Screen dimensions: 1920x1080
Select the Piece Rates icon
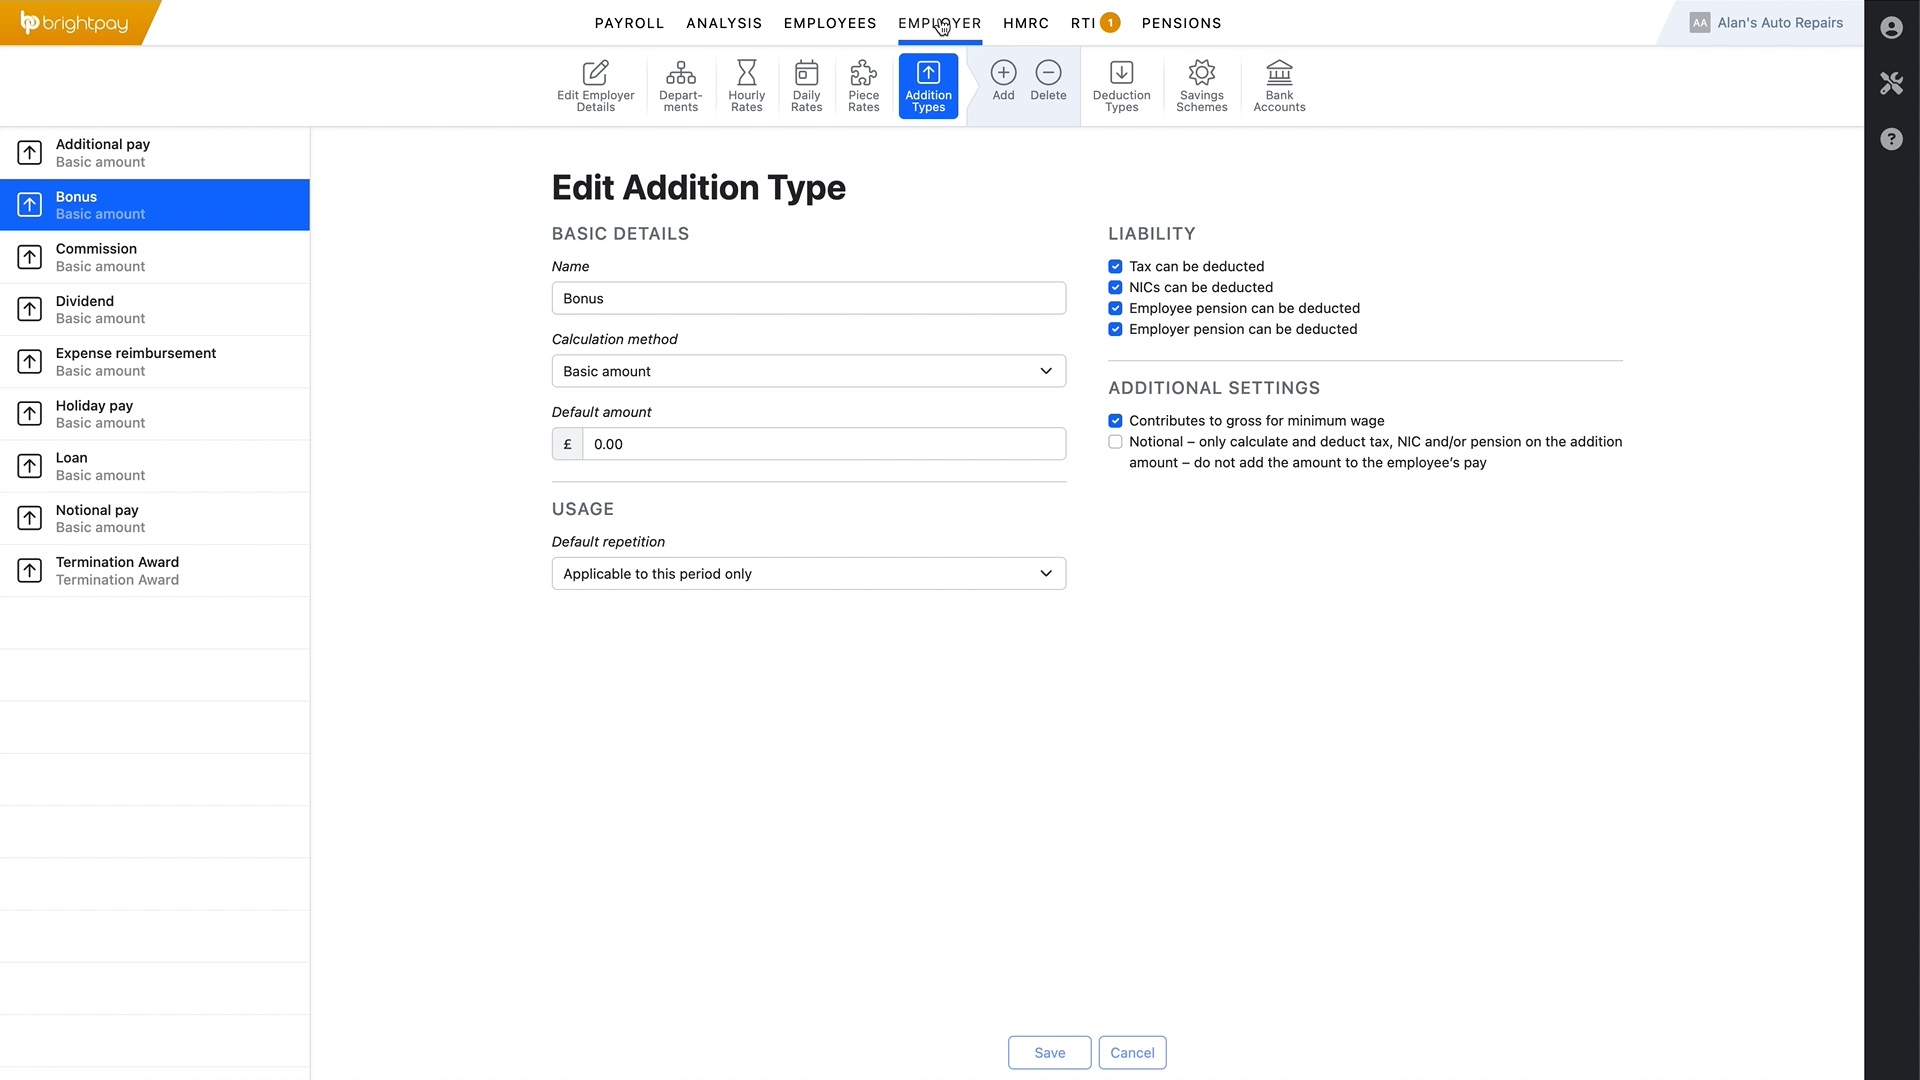pyautogui.click(x=862, y=85)
